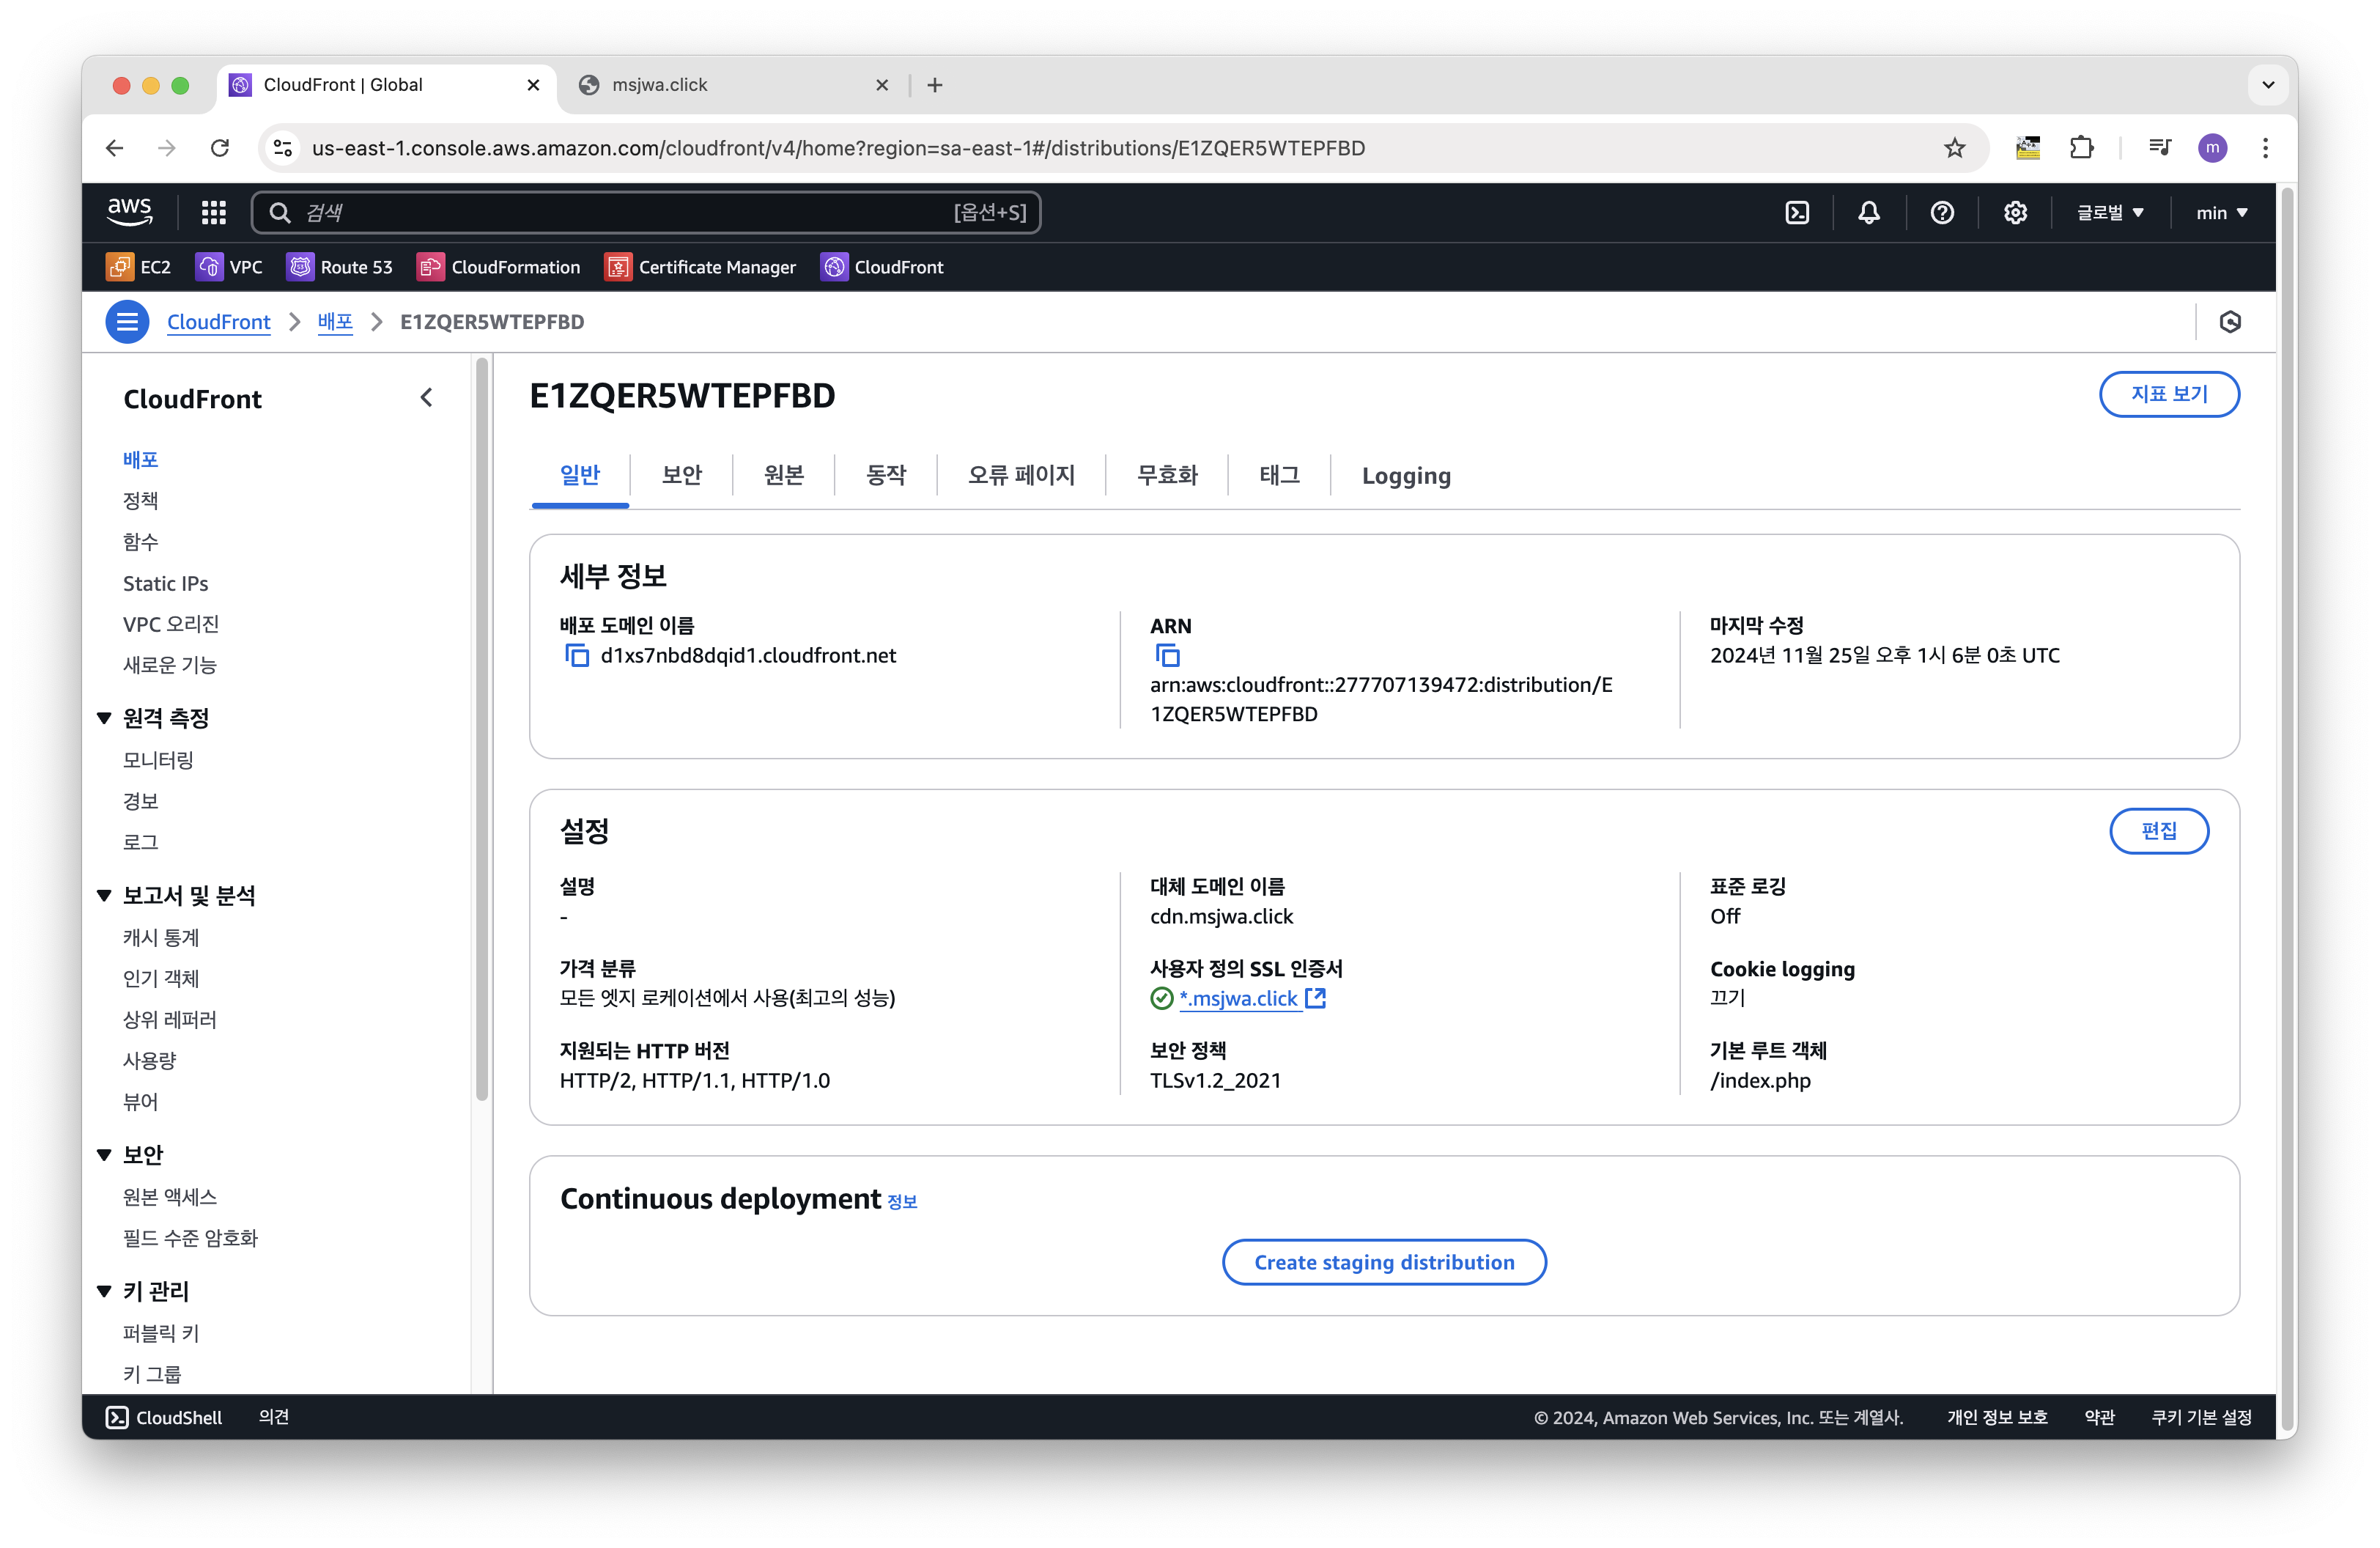Open the *.msjwa.click certificate link
The image size is (2380, 1548).
(x=1239, y=998)
